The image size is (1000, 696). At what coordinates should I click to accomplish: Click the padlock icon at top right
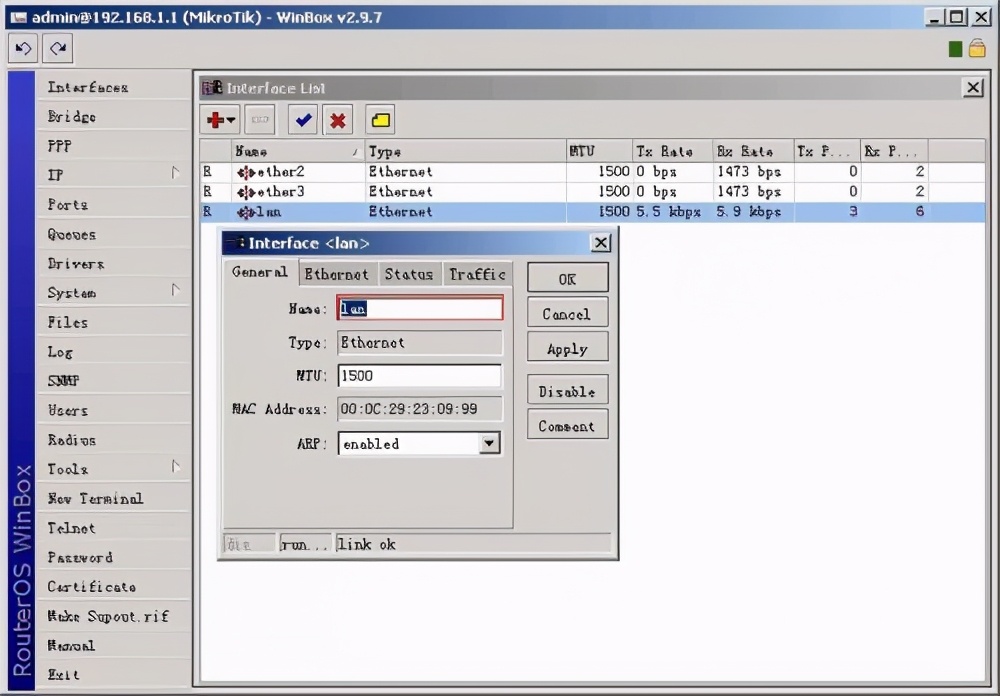click(976, 48)
